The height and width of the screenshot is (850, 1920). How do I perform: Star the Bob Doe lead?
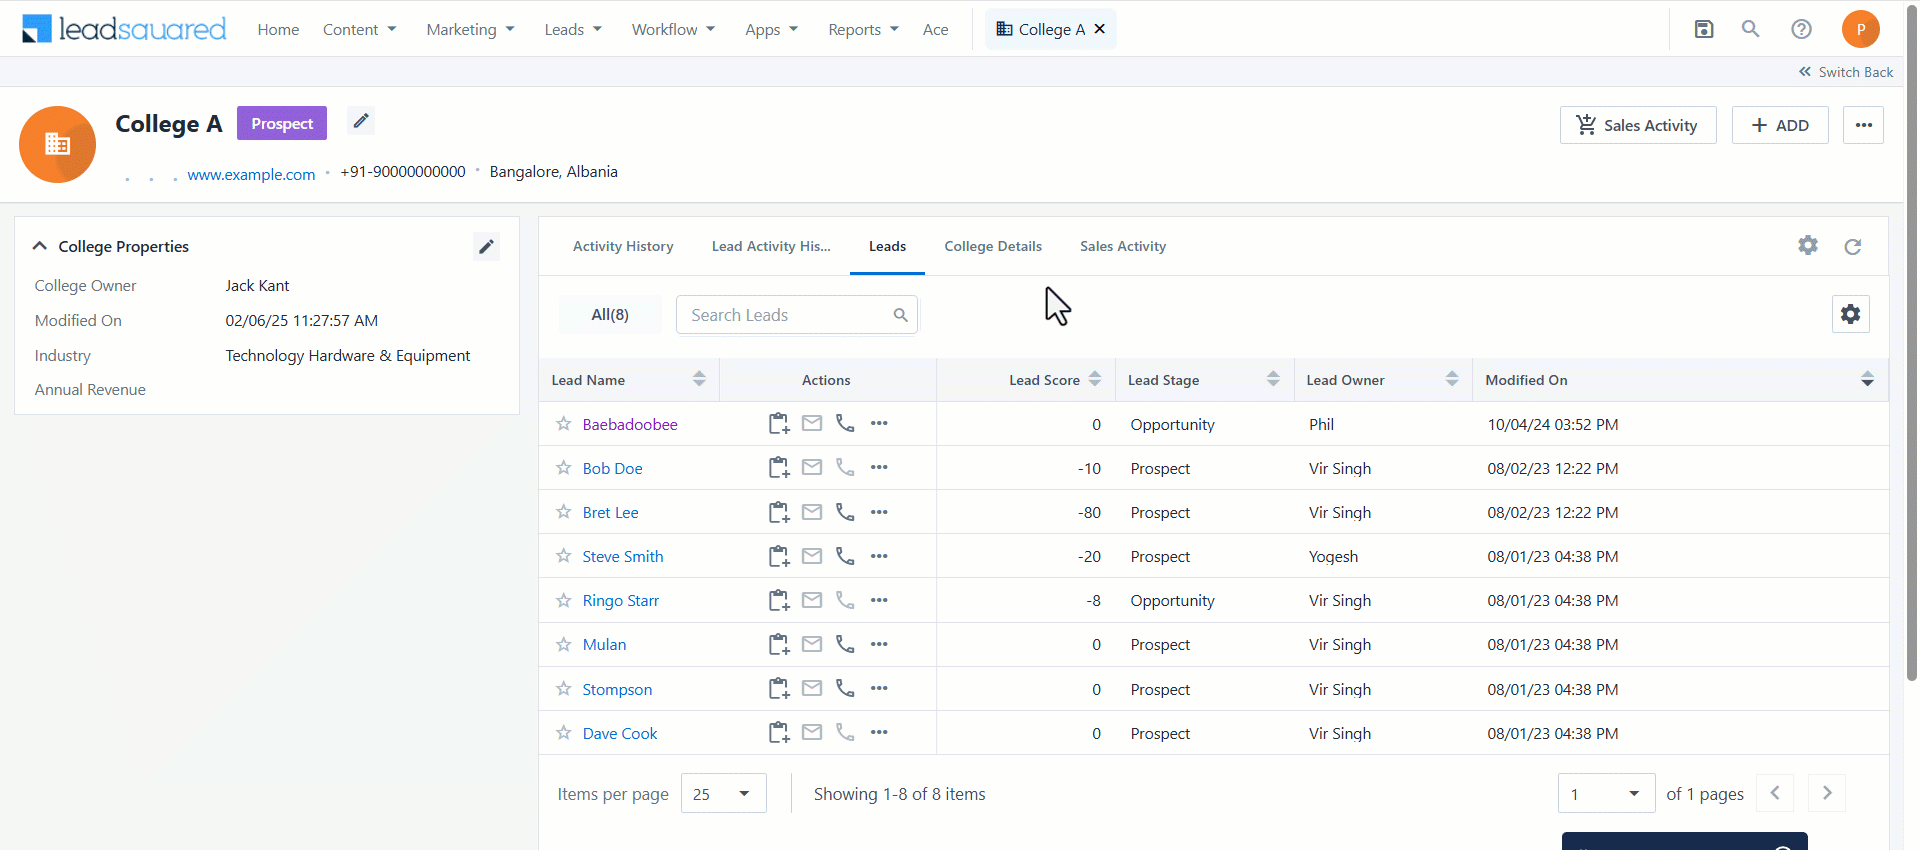click(564, 468)
